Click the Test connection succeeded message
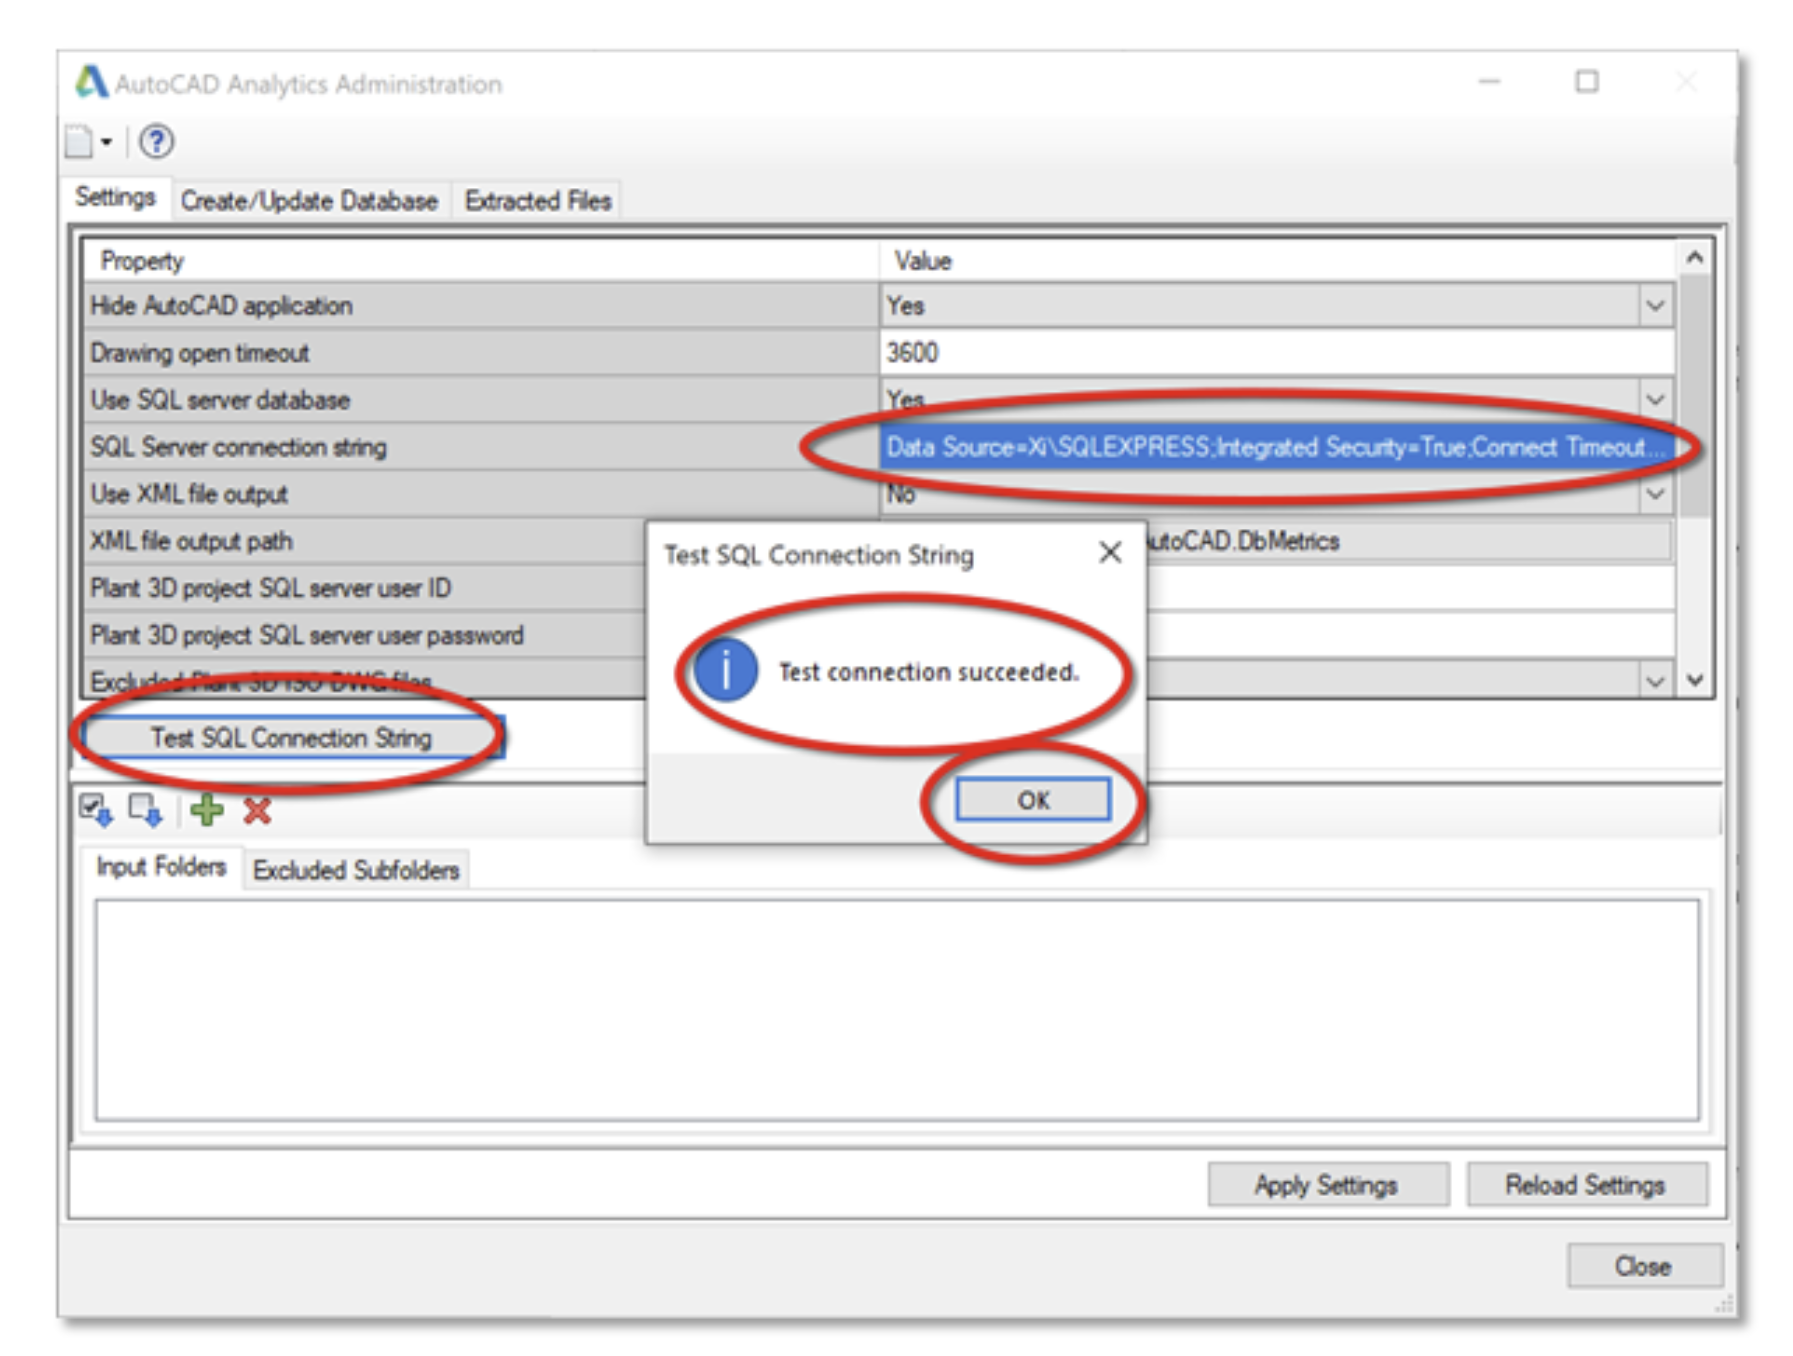 (x=929, y=672)
